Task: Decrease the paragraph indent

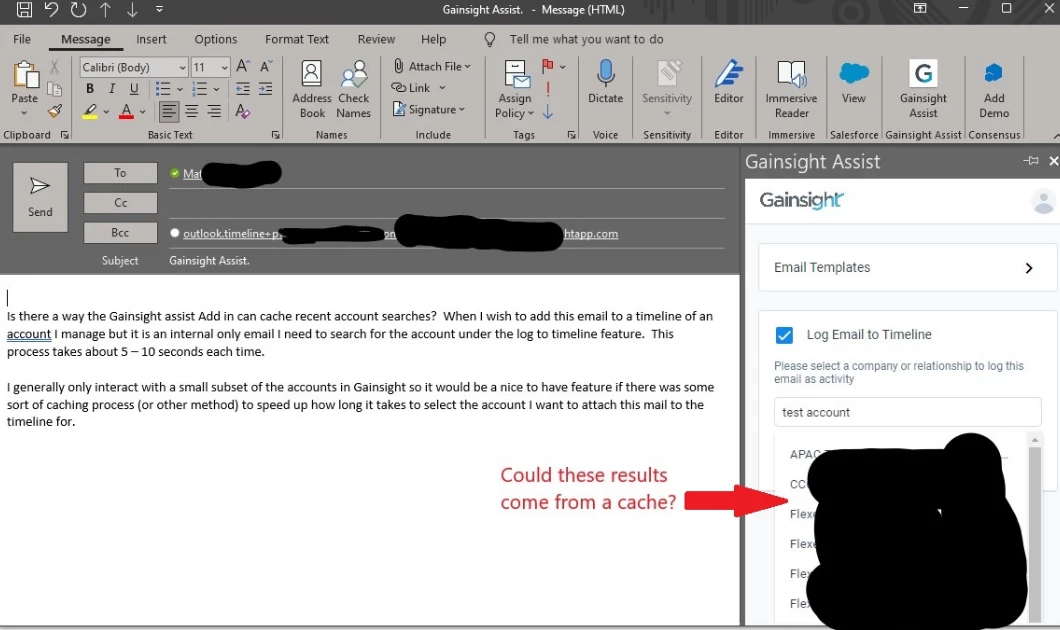Action: (243, 89)
